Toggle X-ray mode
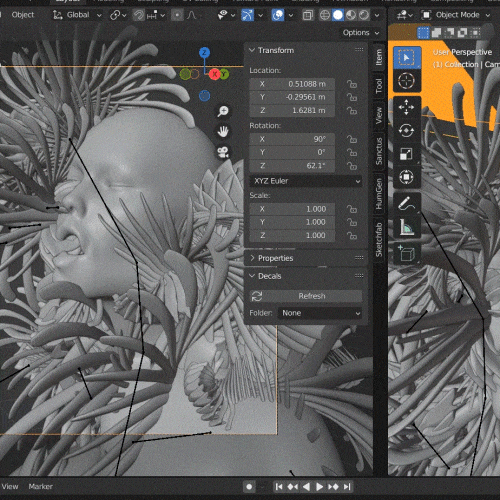 coord(307,15)
